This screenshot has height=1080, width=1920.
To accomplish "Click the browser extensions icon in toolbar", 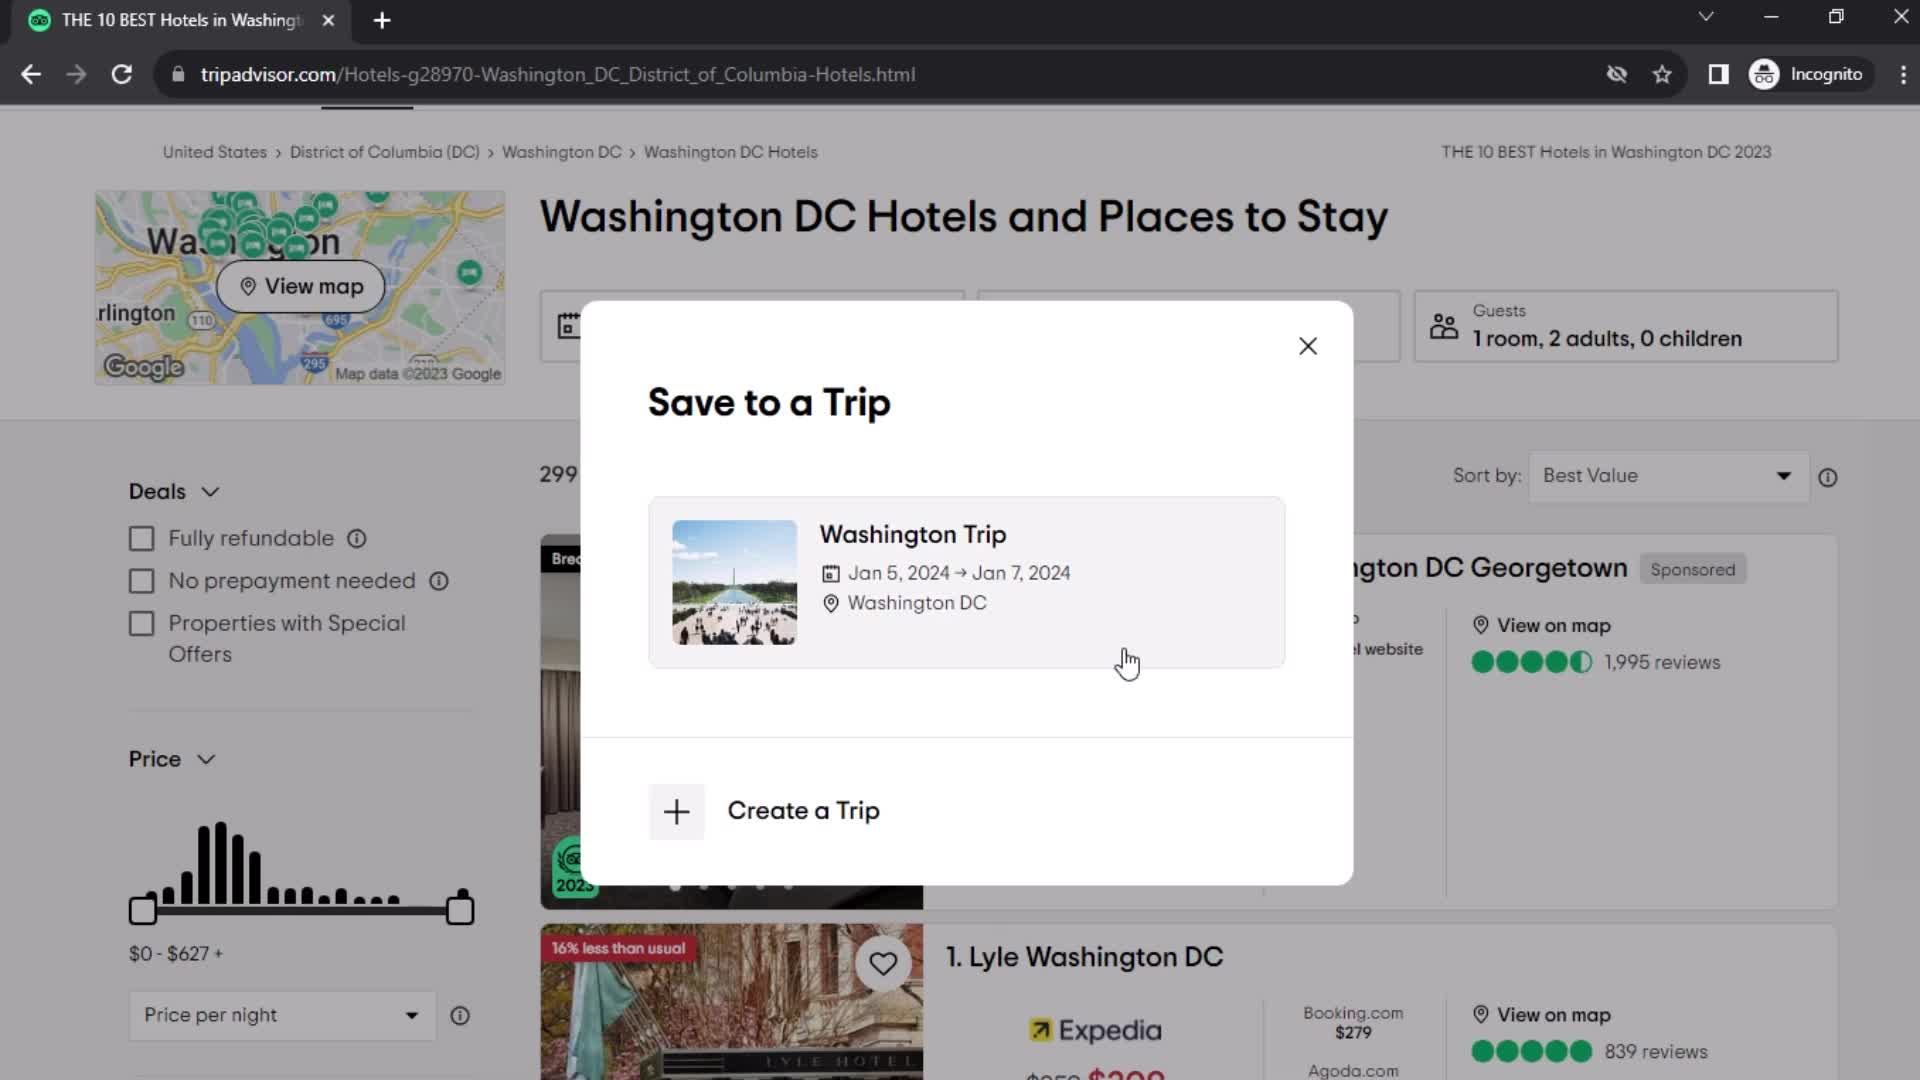I will coord(1718,74).
